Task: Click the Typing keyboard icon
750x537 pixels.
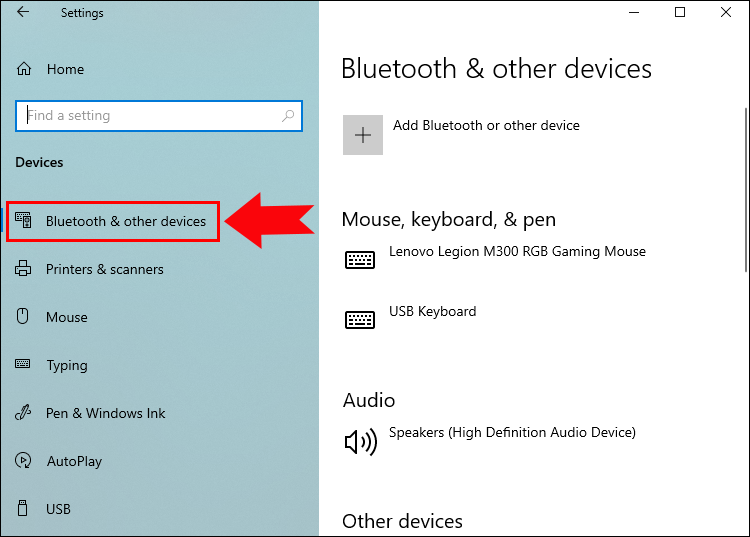Action: click(x=24, y=365)
